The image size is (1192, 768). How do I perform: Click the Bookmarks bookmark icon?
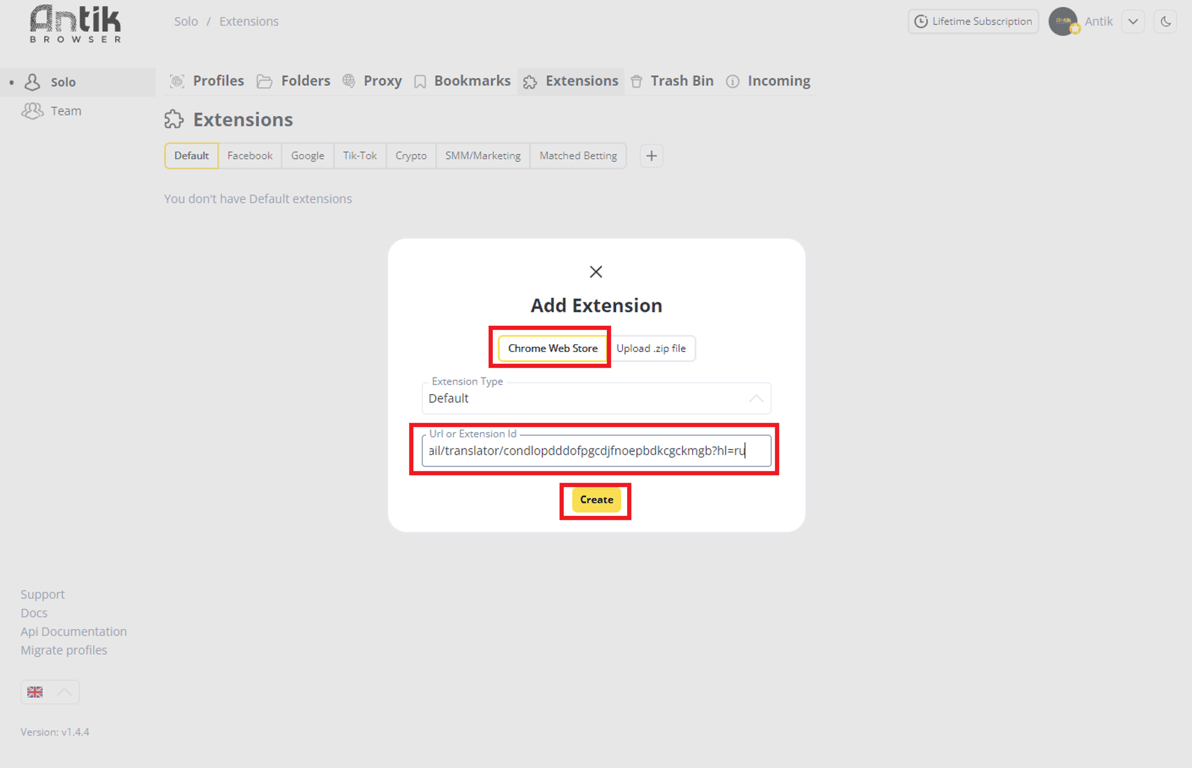point(420,81)
